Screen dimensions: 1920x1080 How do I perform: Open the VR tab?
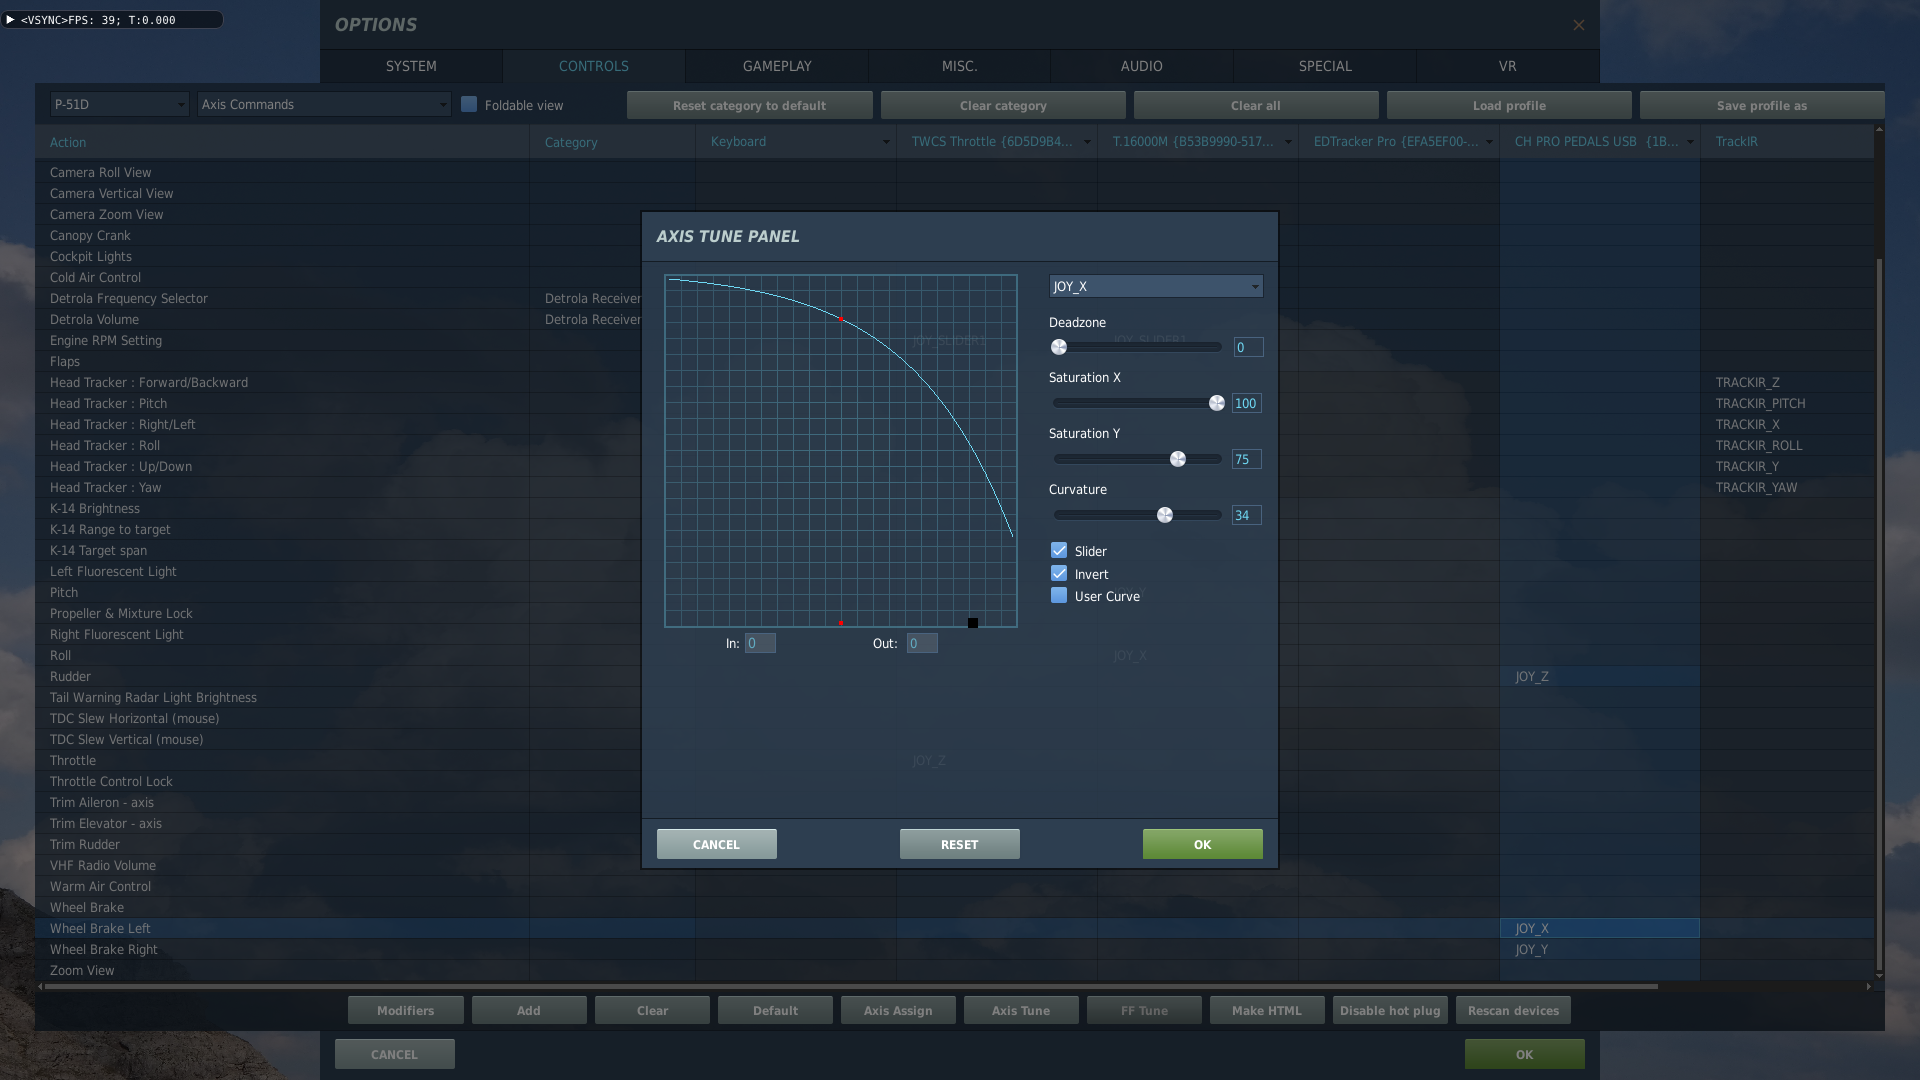point(1508,66)
